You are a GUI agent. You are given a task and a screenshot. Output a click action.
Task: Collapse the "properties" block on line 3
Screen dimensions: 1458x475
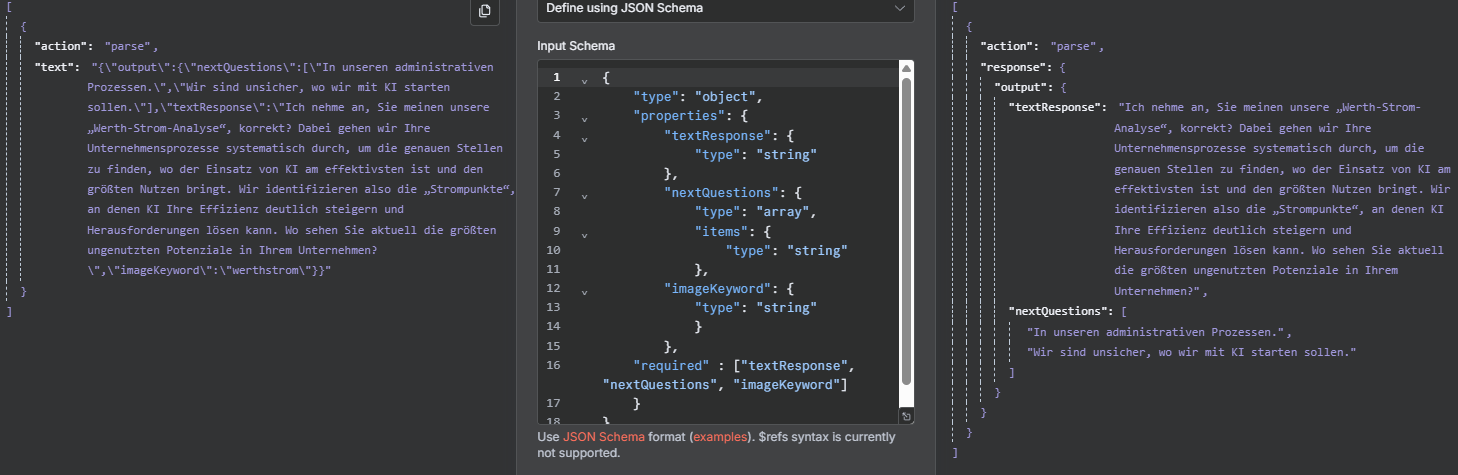[x=584, y=118]
